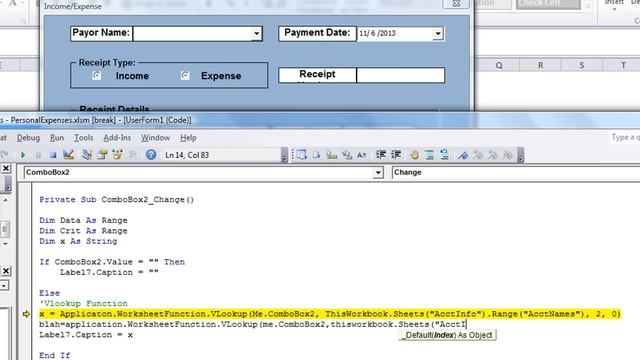The height and width of the screenshot is (360, 640).
Task: Click the 'Type a question' help box
Action: click(625, 138)
